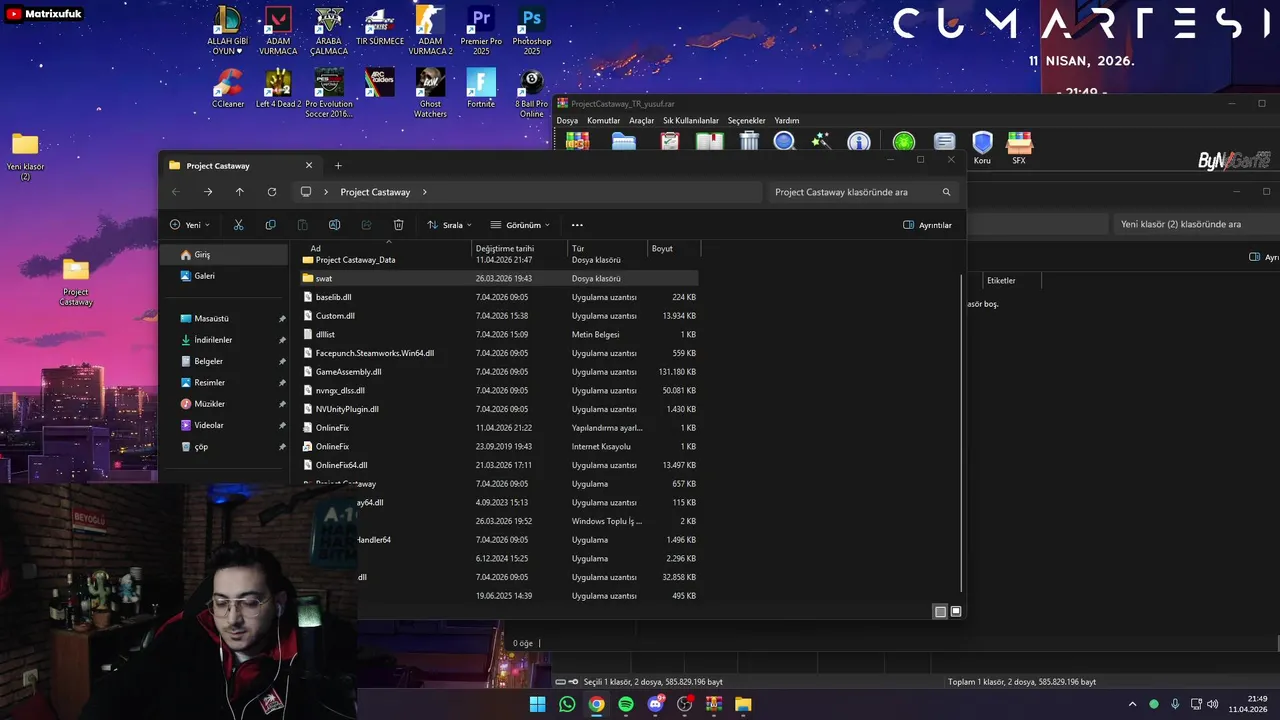Open İndirilenler in navigation pane
This screenshot has width=1280, height=720.
tap(224, 340)
